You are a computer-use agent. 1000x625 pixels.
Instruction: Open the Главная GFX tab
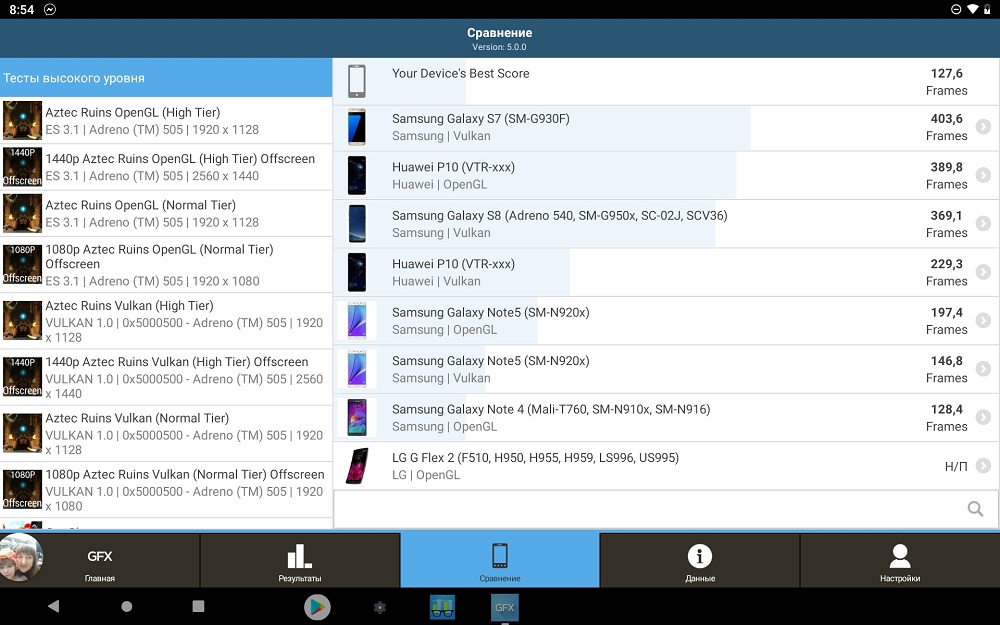[100, 561]
